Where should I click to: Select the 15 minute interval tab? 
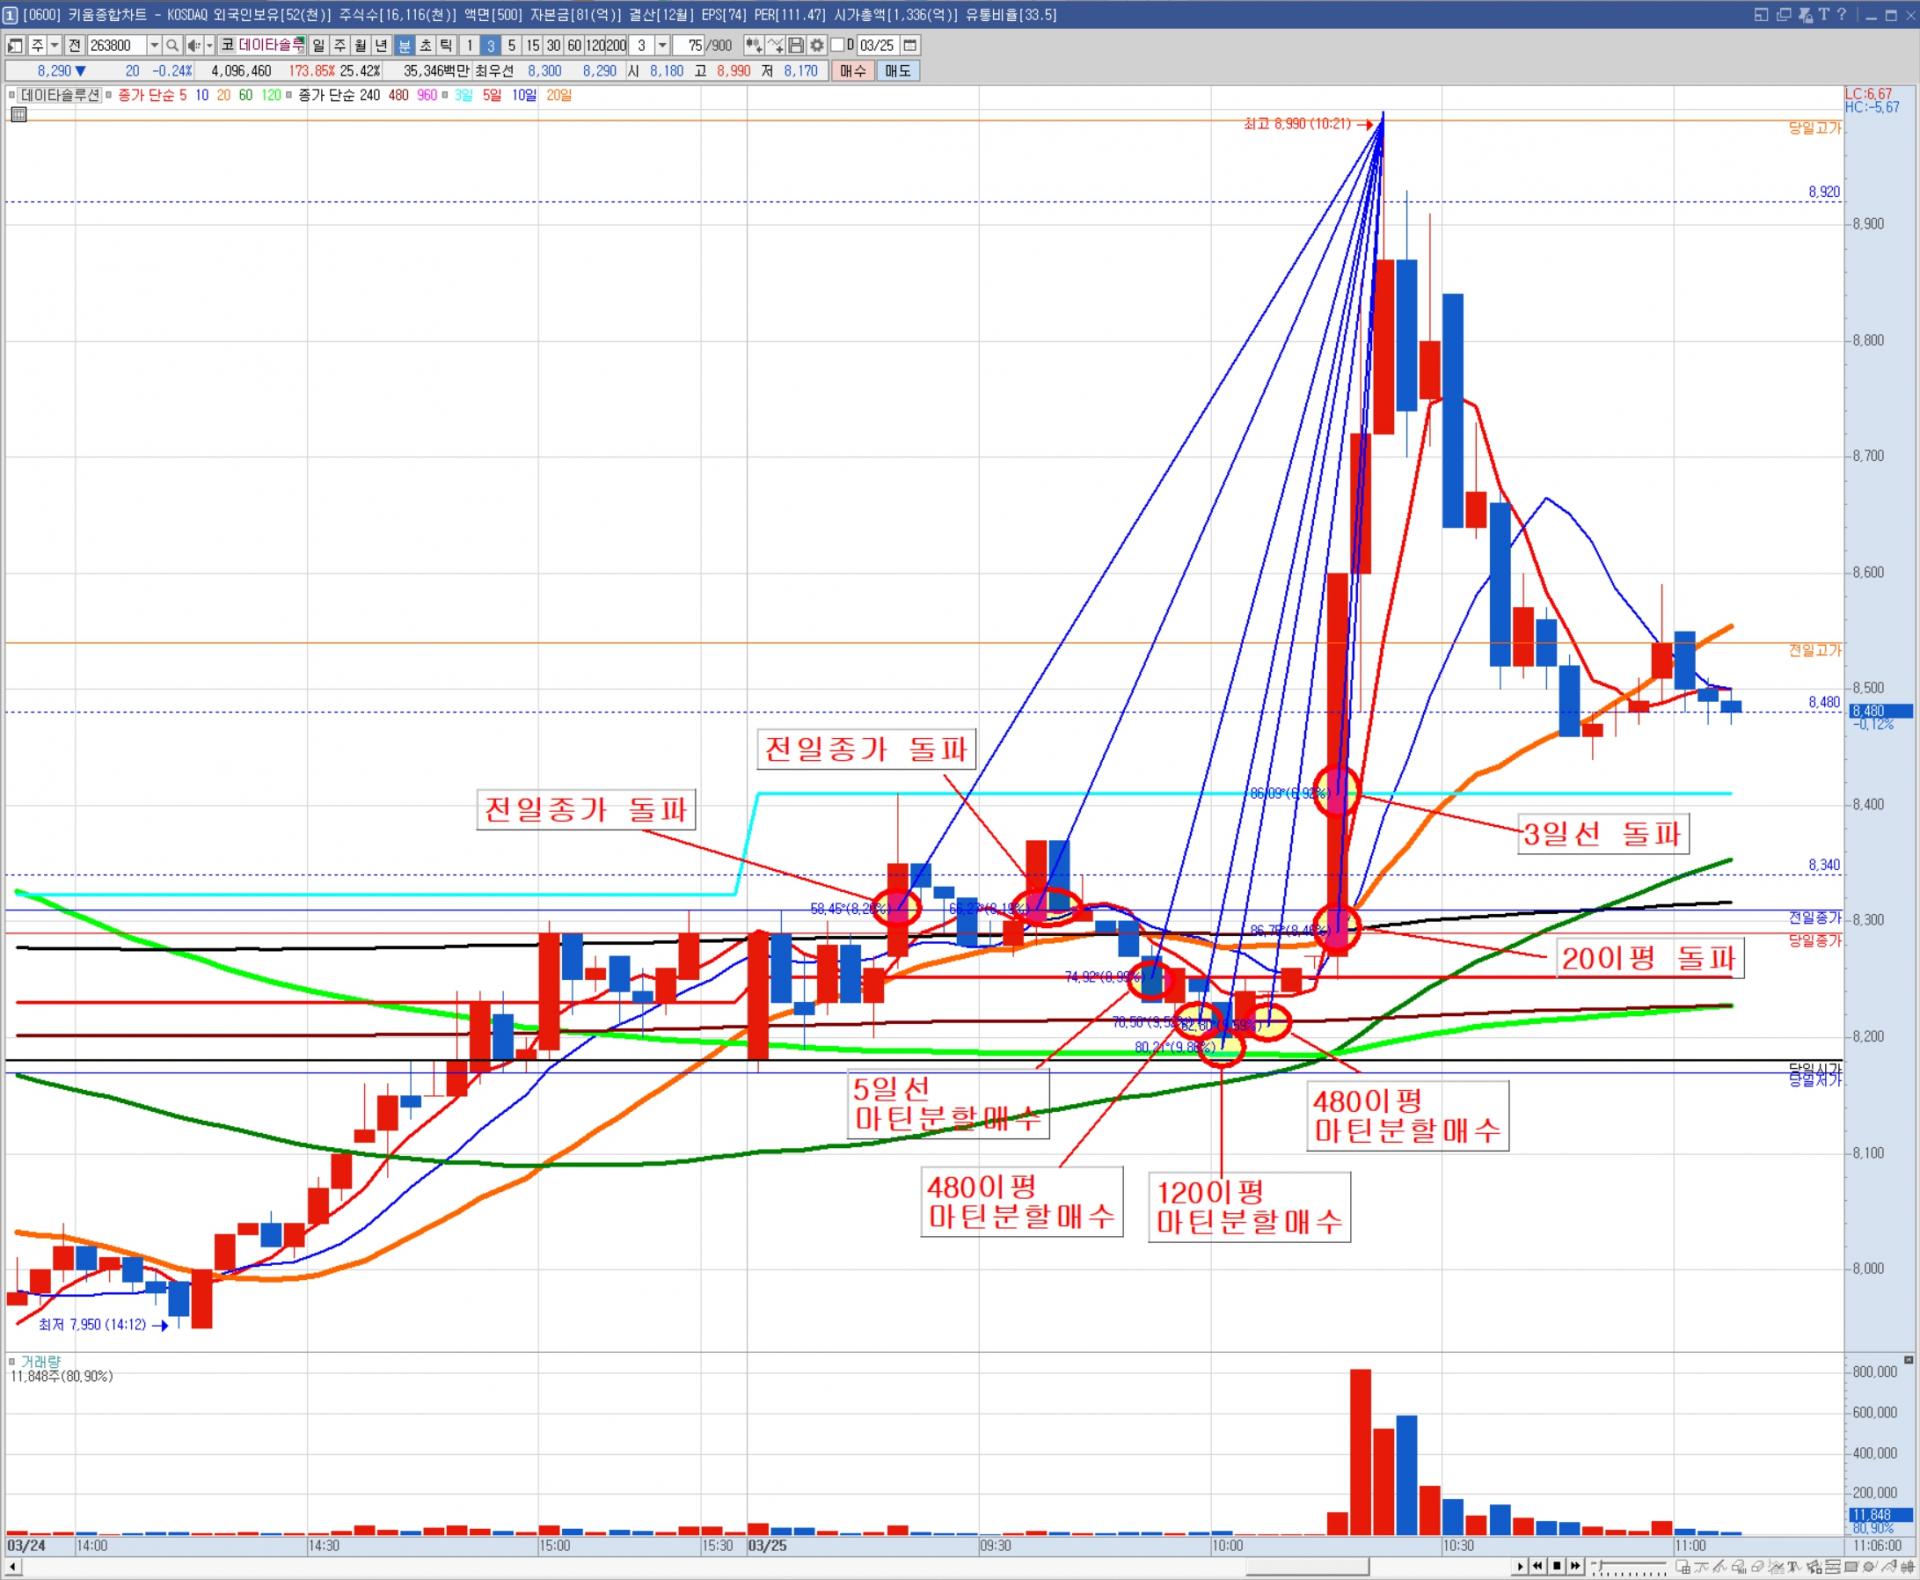pos(532,45)
